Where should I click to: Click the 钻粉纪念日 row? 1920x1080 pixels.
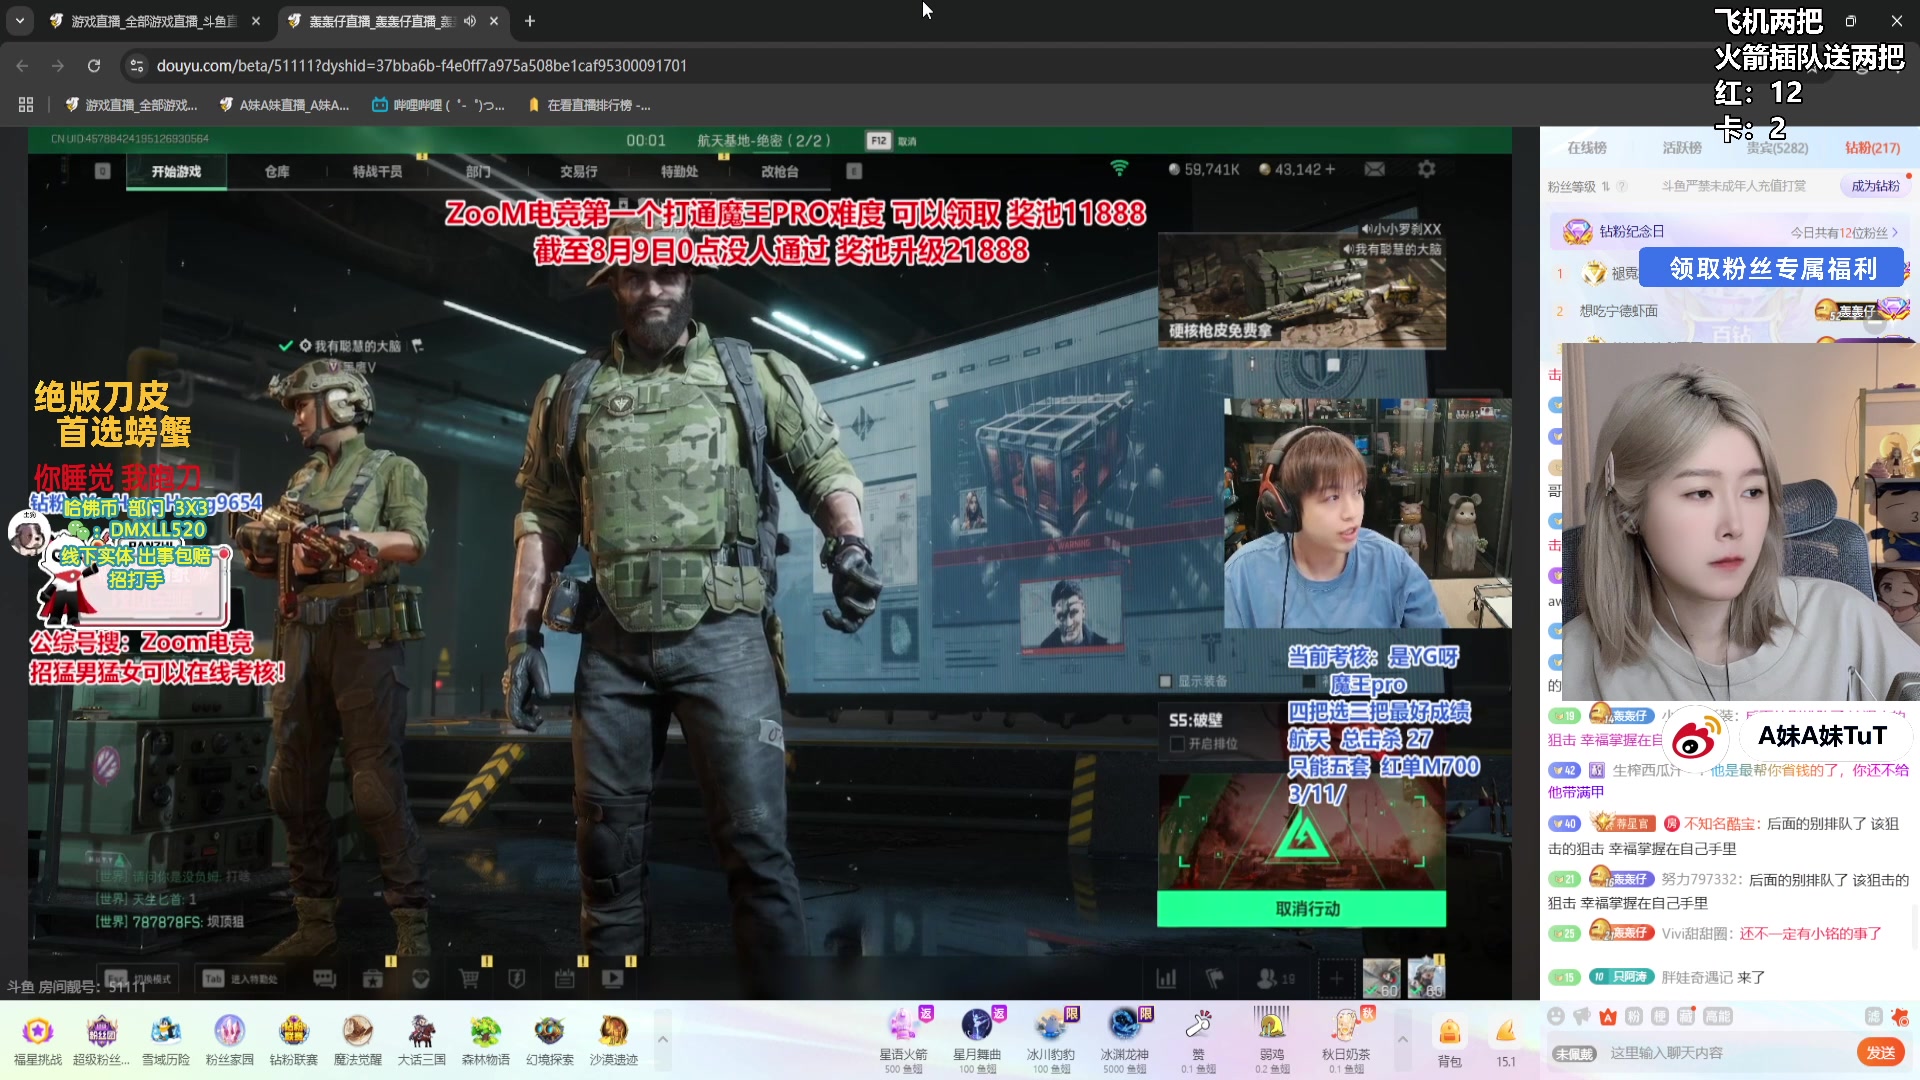tap(1732, 232)
